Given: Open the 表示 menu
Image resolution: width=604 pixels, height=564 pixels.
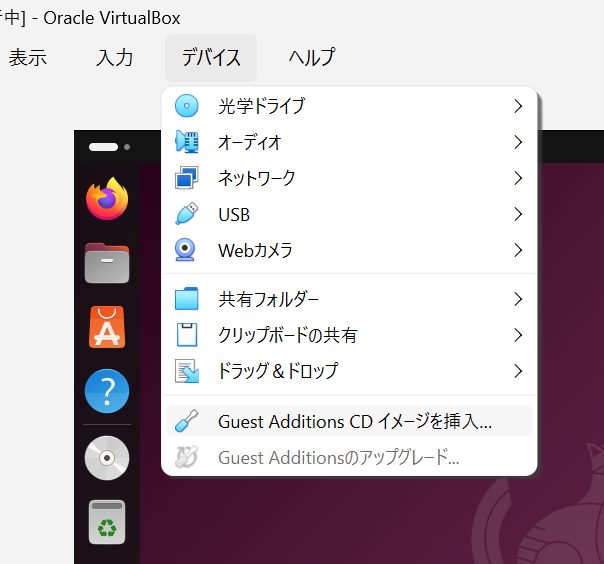Looking at the screenshot, I should point(28,58).
